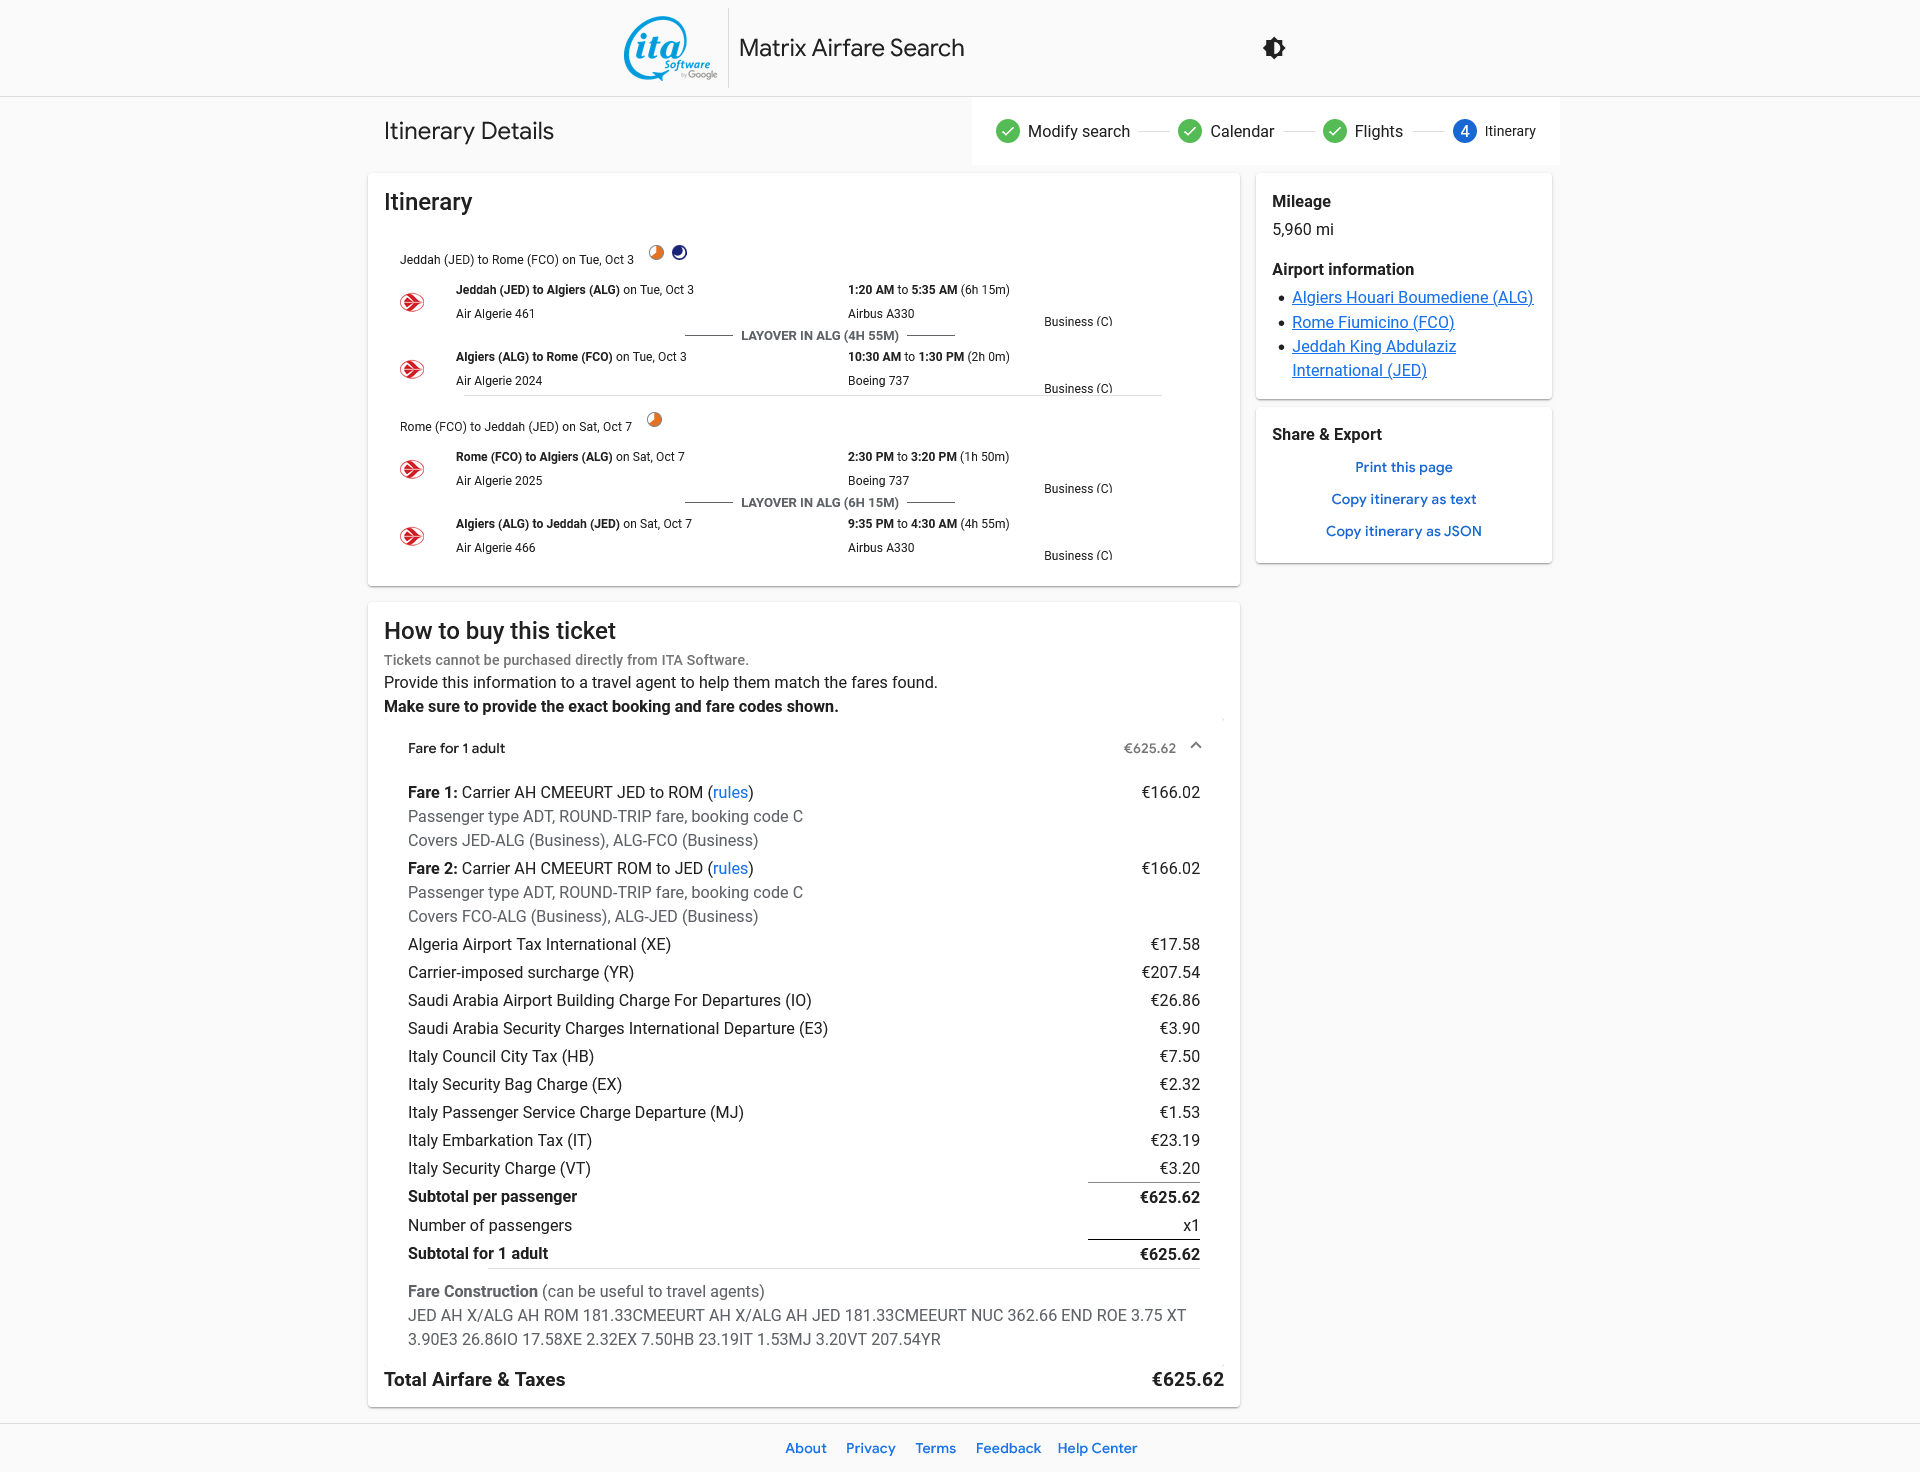Click the daytime icon for Rome-Jeddah leg

click(655, 419)
